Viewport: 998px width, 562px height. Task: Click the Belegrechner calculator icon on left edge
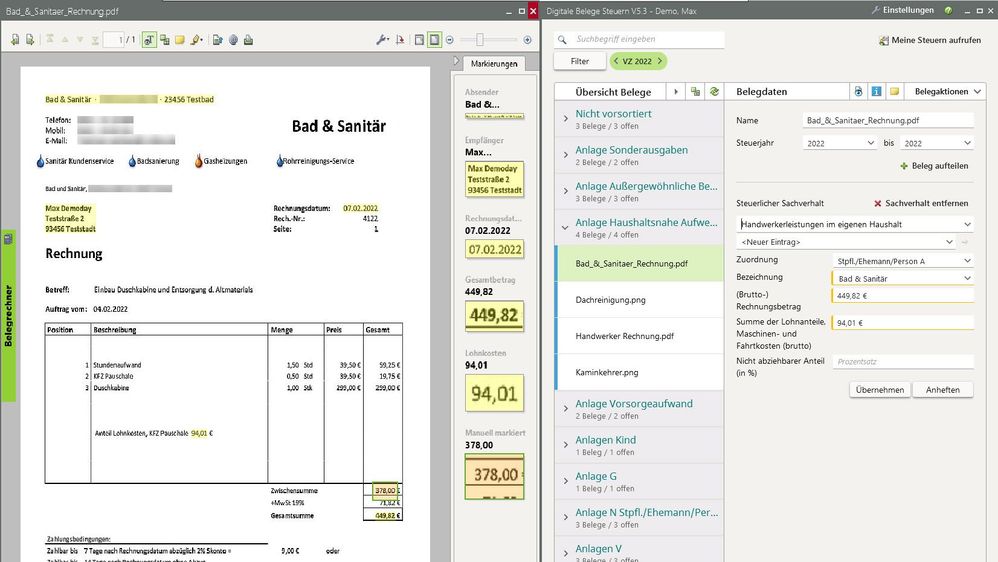pyautogui.click(x=8, y=239)
